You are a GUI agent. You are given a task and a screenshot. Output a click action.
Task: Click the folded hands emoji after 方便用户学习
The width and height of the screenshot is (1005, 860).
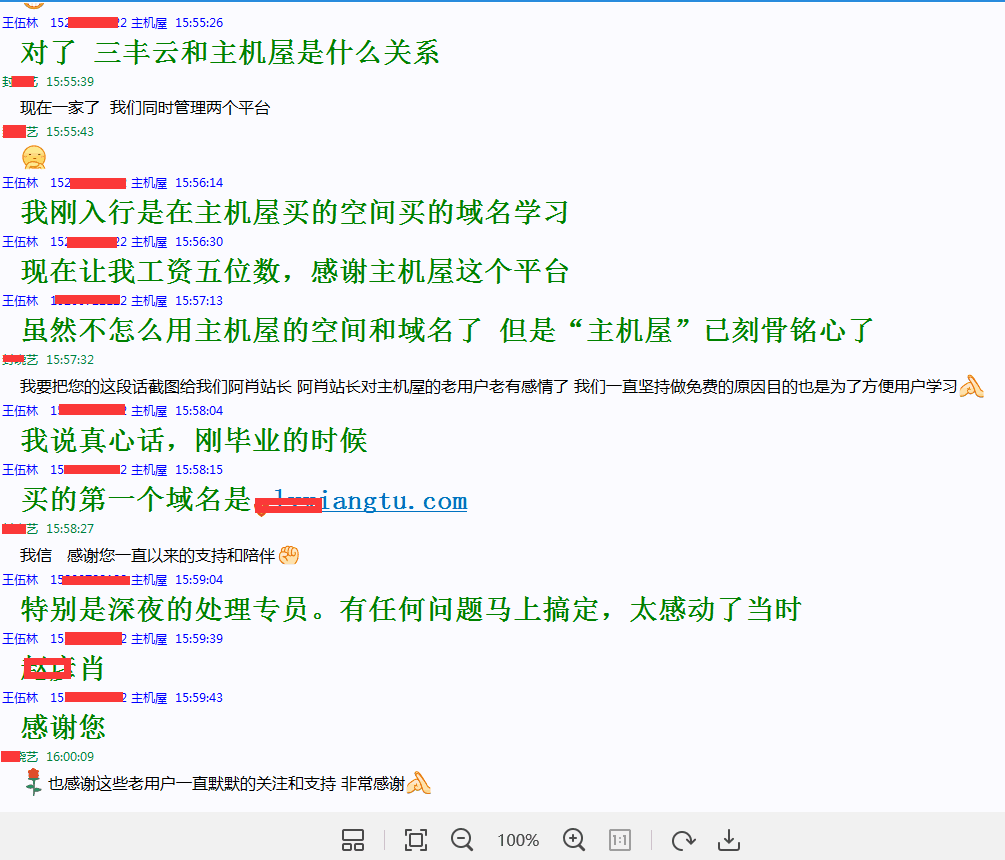[972, 386]
